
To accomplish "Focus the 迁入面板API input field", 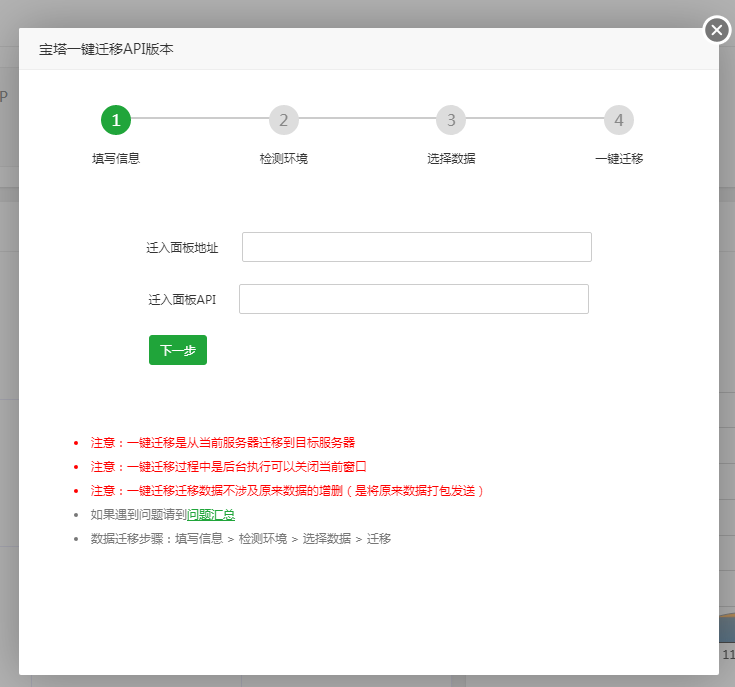I will point(414,299).
